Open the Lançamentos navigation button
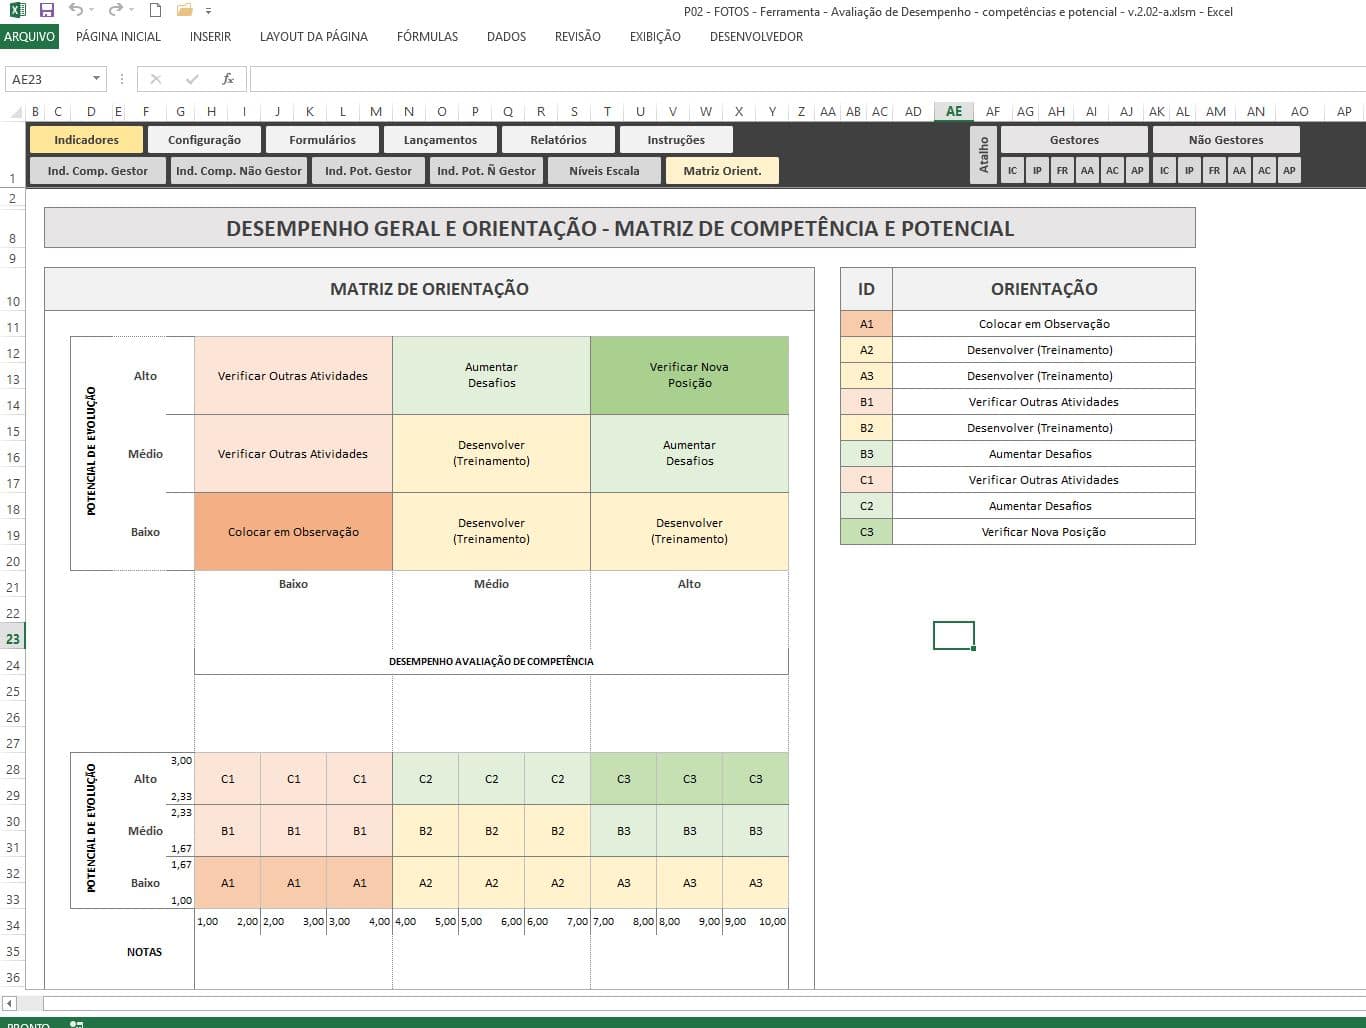The image size is (1366, 1028). [x=440, y=140]
